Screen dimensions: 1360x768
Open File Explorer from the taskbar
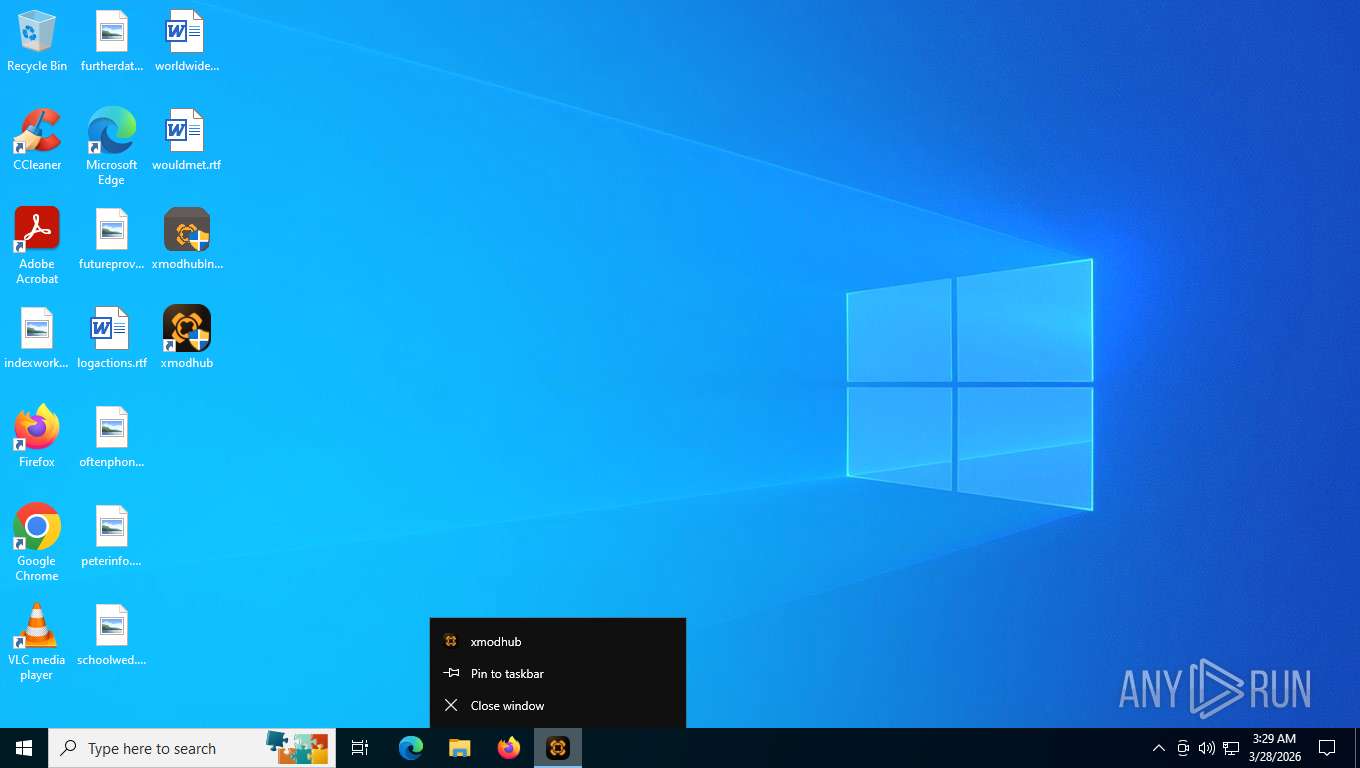pyautogui.click(x=460, y=748)
